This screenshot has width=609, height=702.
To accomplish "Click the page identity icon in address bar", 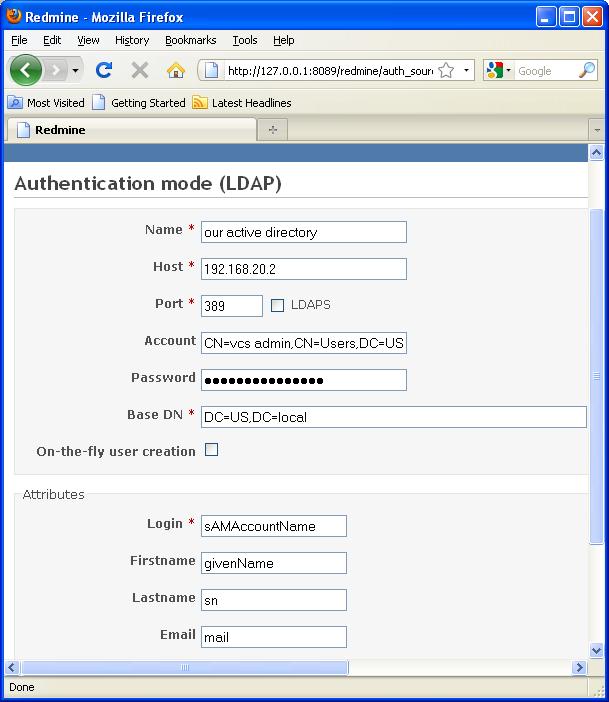I will pos(211,70).
